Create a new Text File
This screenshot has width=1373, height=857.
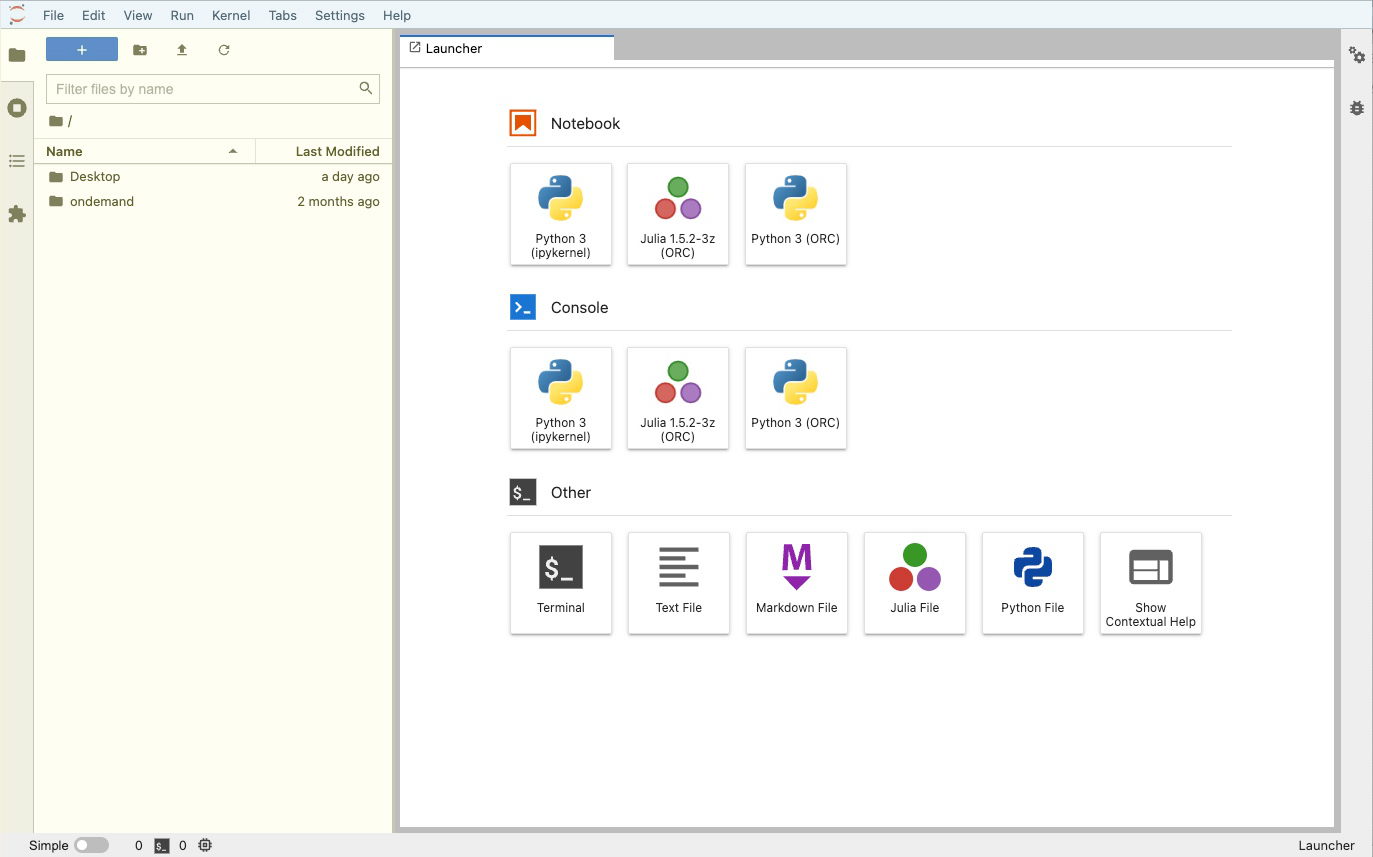pyautogui.click(x=679, y=583)
